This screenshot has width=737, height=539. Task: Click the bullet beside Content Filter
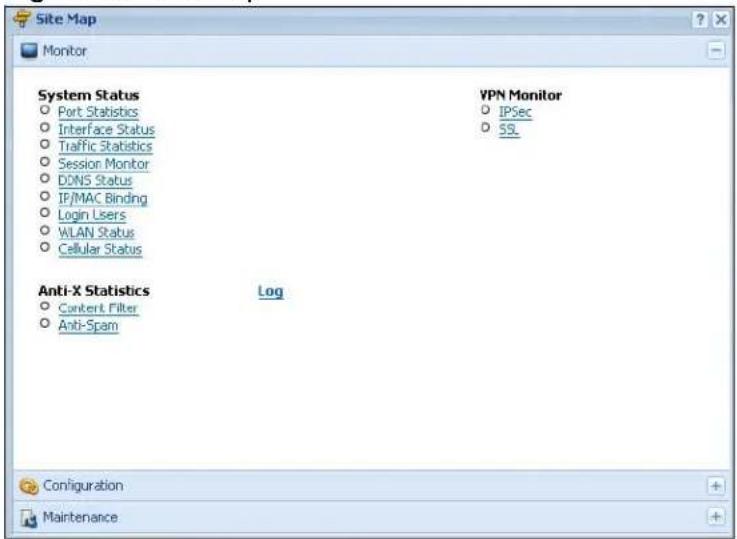pos(45,306)
